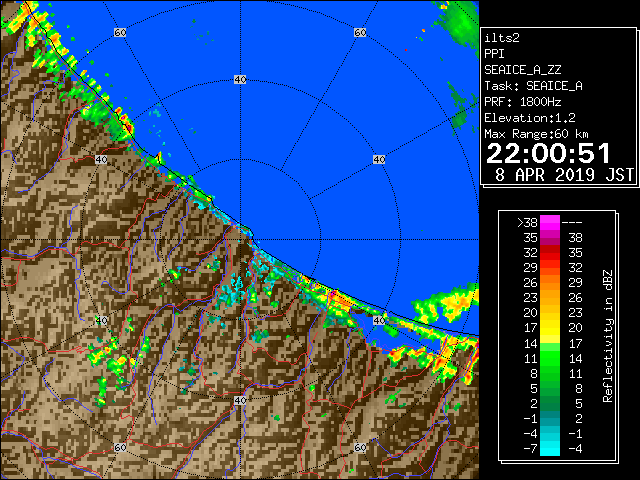
Task: Click the 'SEAICE_A_ZZ' product name
Action: click(x=522, y=70)
